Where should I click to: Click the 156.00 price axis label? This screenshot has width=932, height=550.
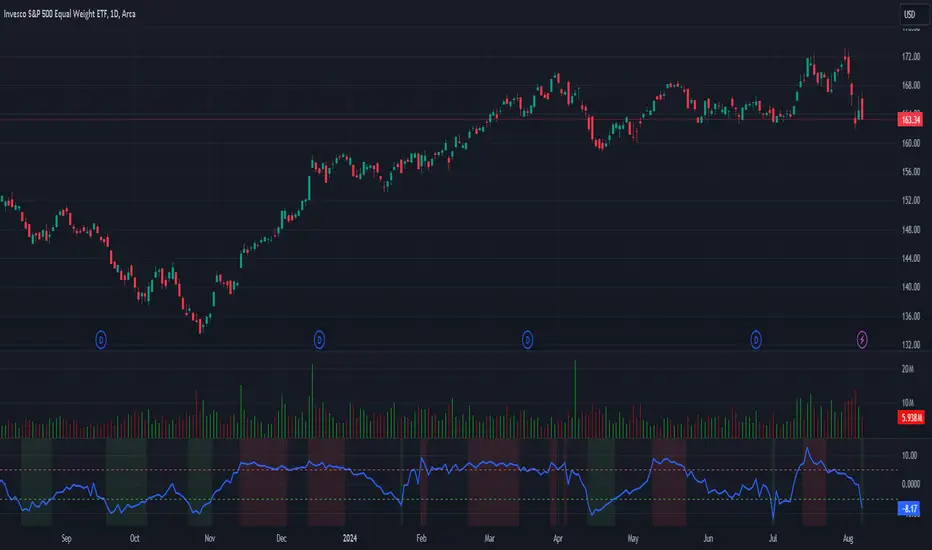(911, 171)
